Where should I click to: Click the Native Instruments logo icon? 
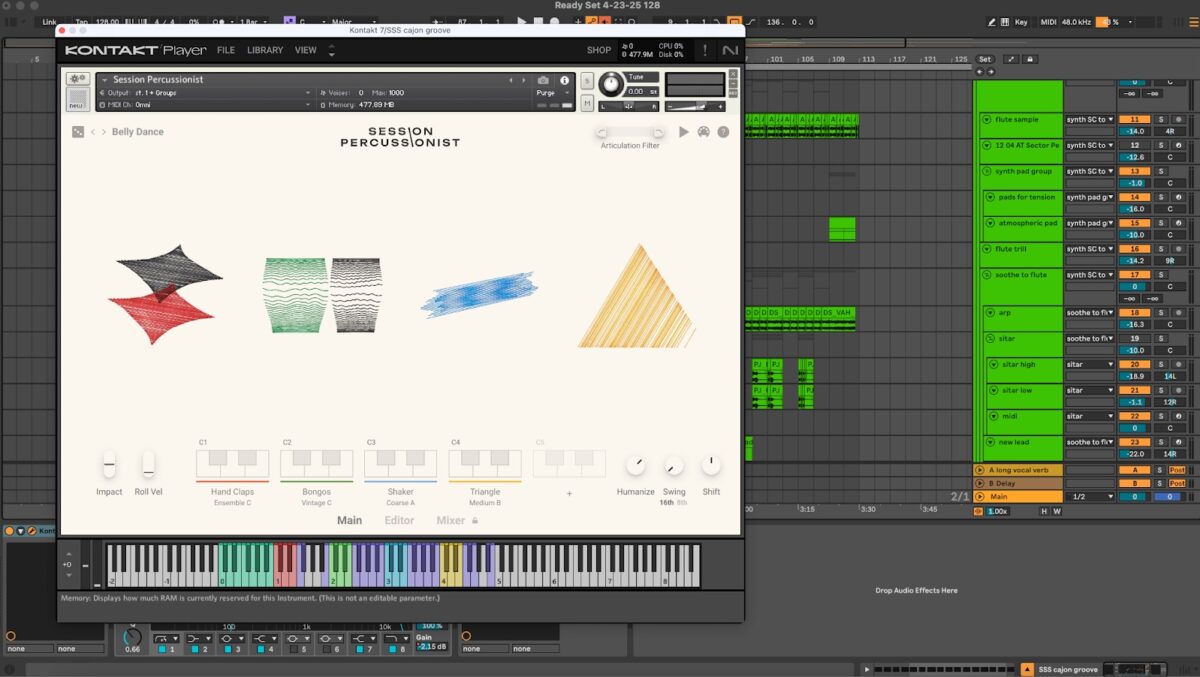pos(730,50)
